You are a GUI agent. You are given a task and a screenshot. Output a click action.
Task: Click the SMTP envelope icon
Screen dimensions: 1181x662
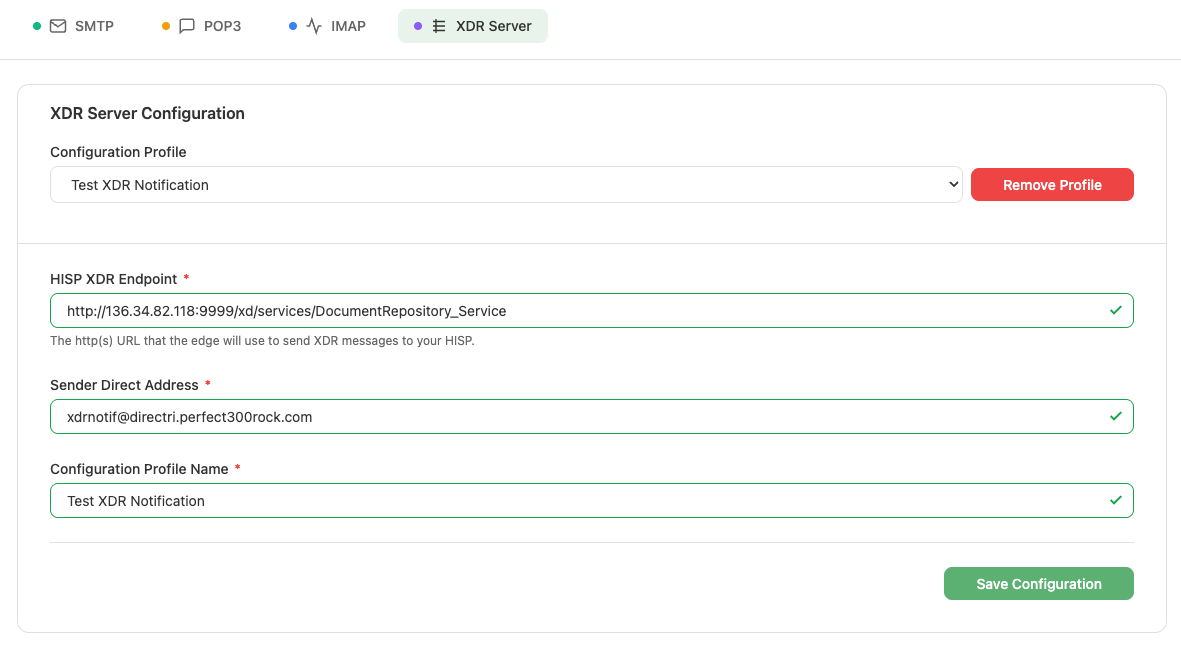point(58,26)
